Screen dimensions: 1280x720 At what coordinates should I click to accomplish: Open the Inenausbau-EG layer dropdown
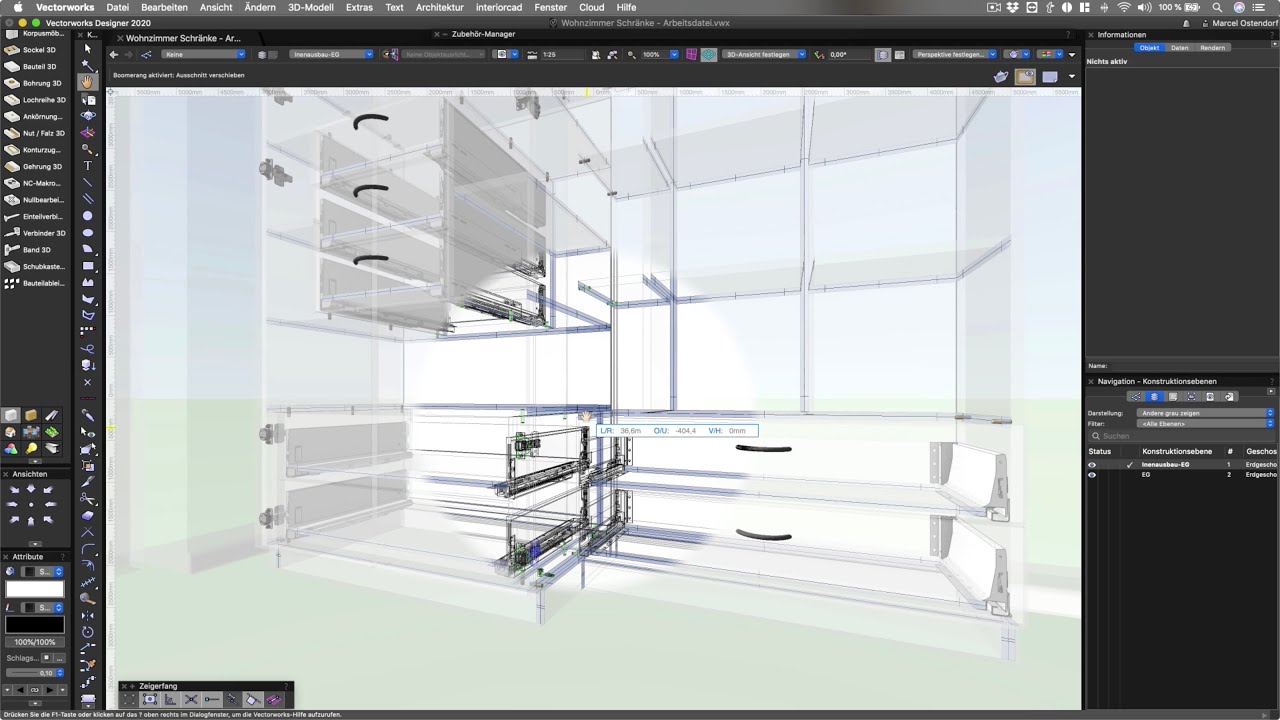point(331,55)
